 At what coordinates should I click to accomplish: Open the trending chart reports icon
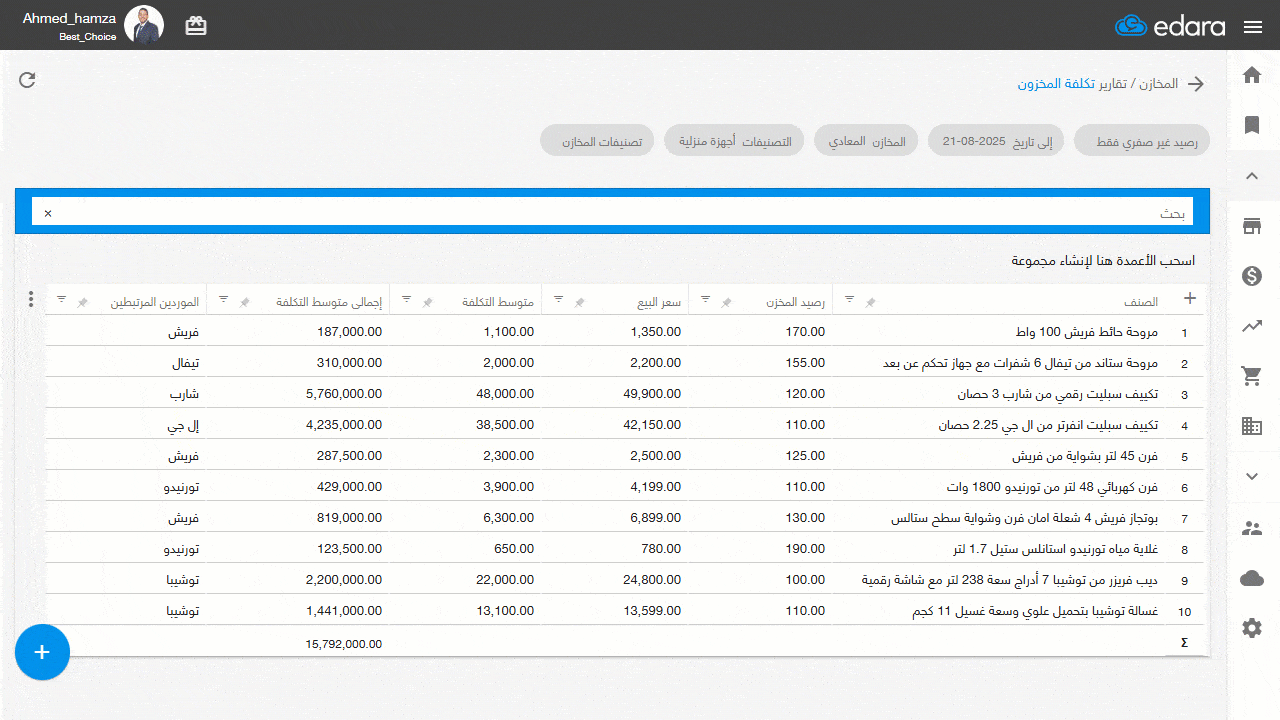coord(1251,326)
